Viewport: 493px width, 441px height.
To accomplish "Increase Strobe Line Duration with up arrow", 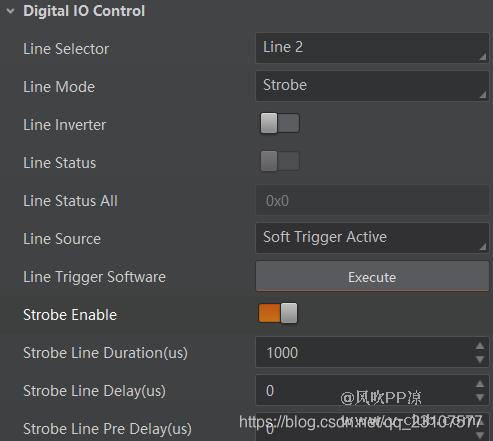I will tap(480, 346).
